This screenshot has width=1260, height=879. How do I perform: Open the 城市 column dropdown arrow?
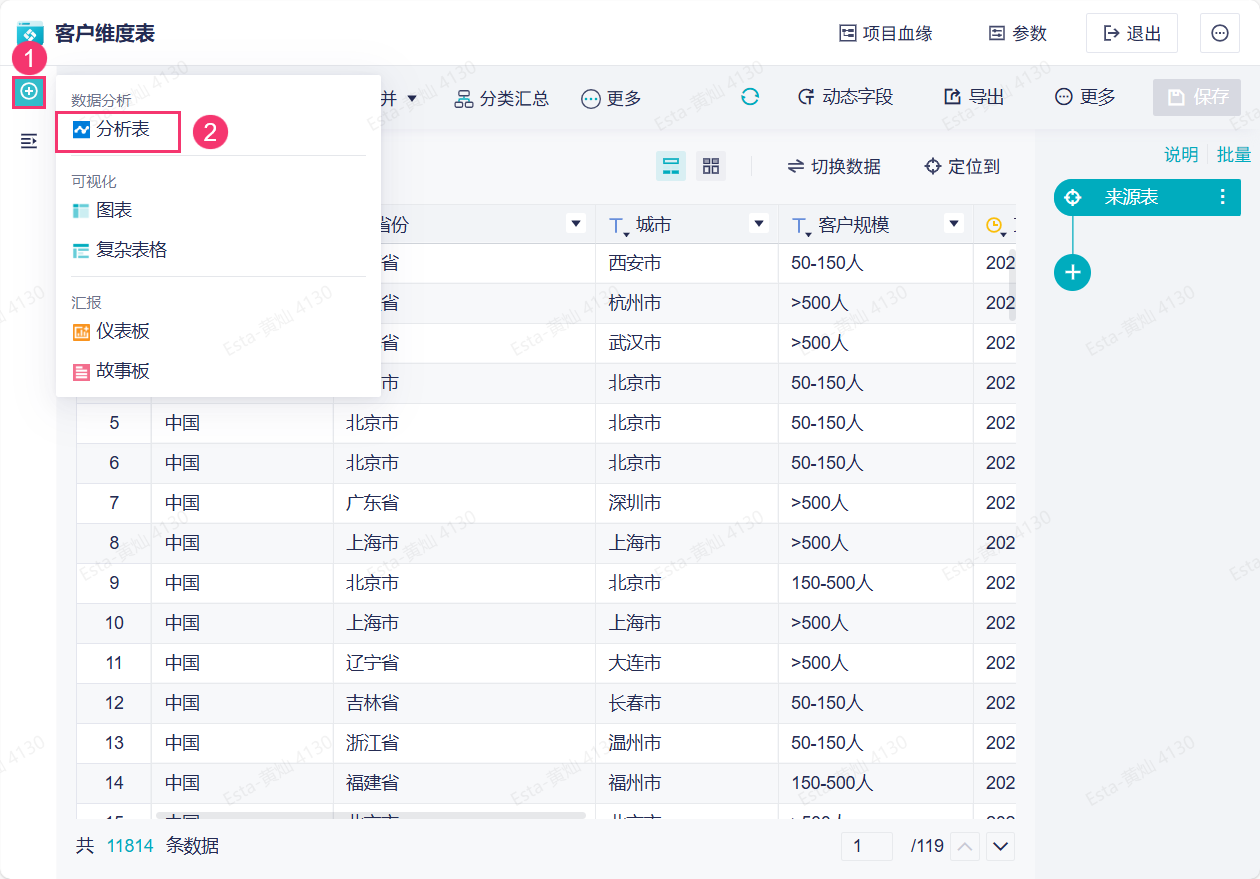pyautogui.click(x=759, y=224)
